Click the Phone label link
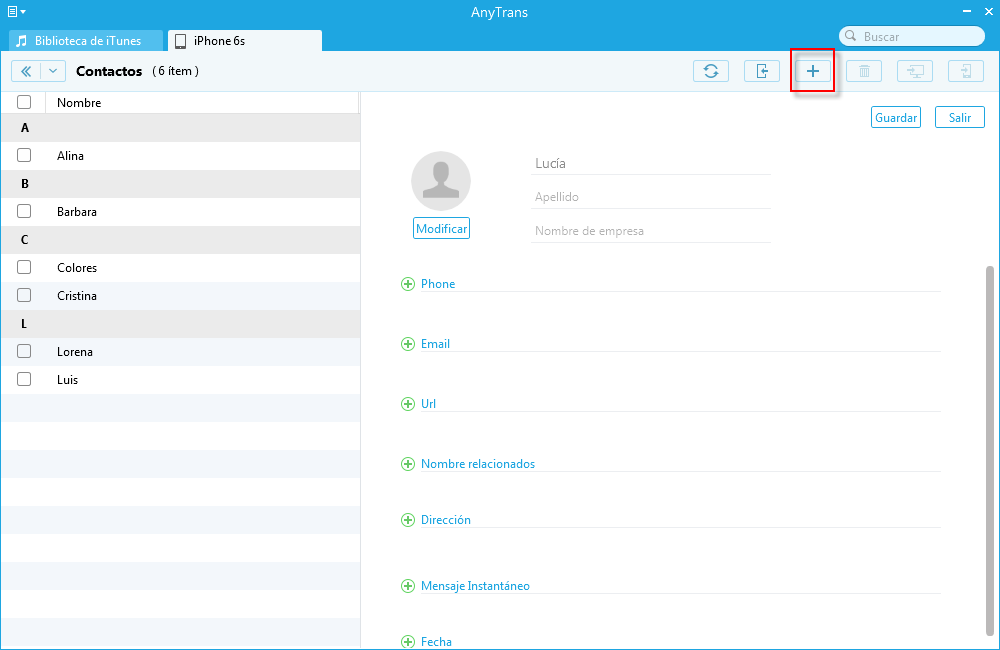Viewport: 1000px width, 650px height. pyautogui.click(x=438, y=284)
